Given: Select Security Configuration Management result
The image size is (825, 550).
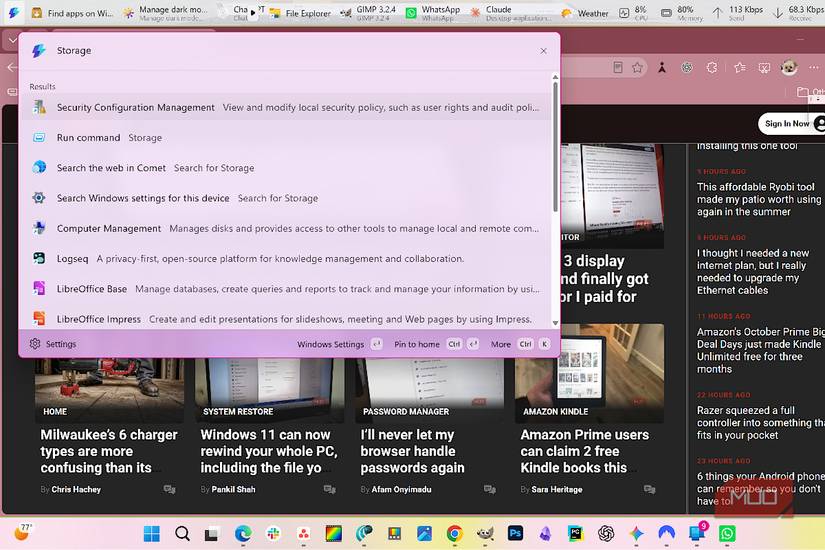Looking at the screenshot, I should (285, 107).
